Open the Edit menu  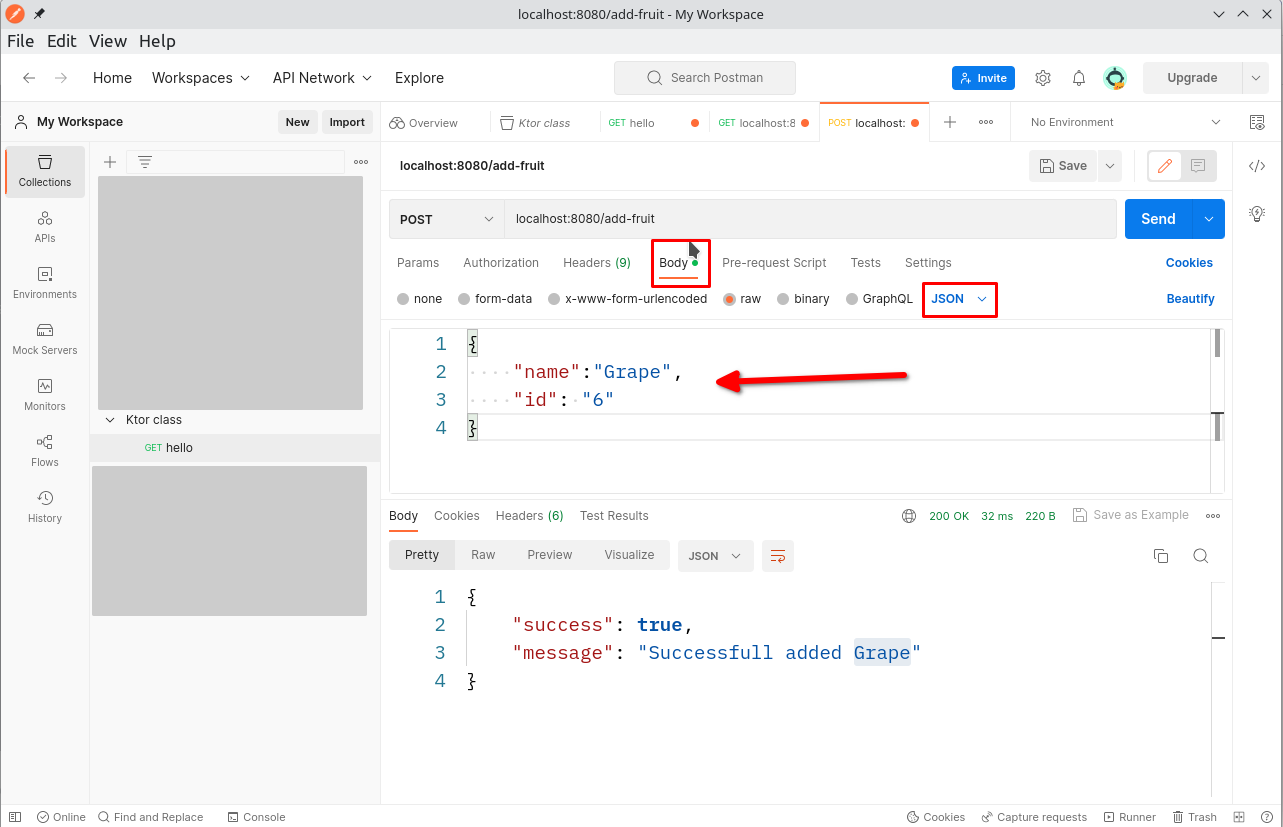[x=61, y=41]
